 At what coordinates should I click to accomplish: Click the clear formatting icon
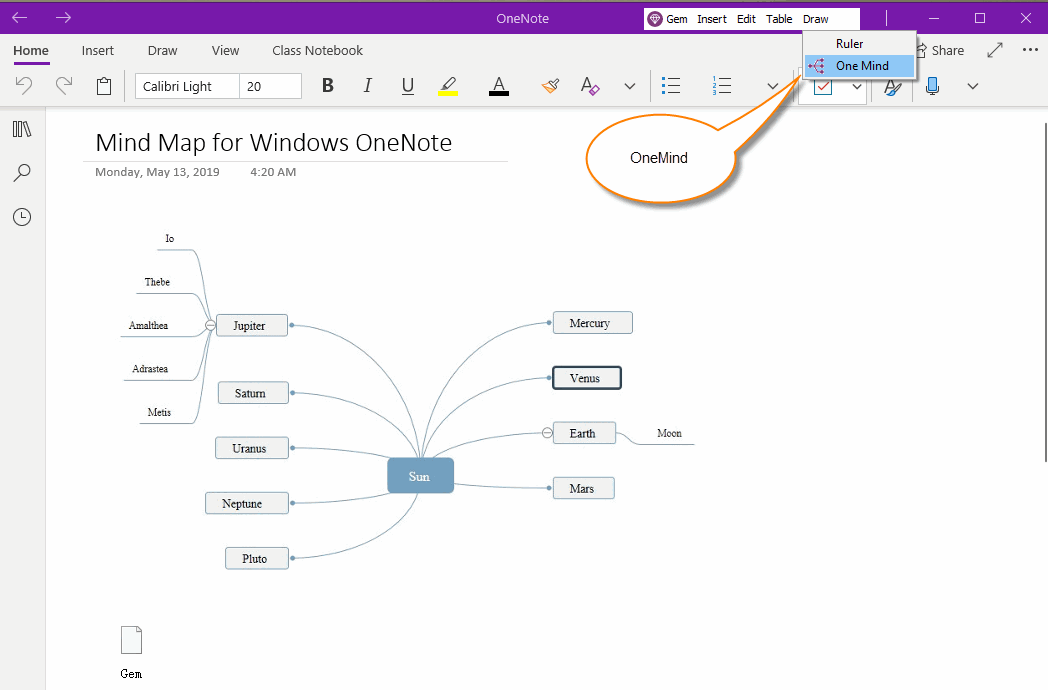click(x=590, y=86)
